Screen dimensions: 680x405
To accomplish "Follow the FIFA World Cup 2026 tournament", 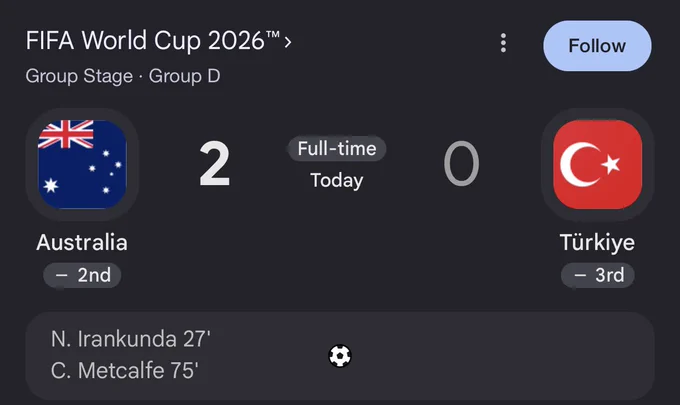I will pyautogui.click(x=597, y=46).
